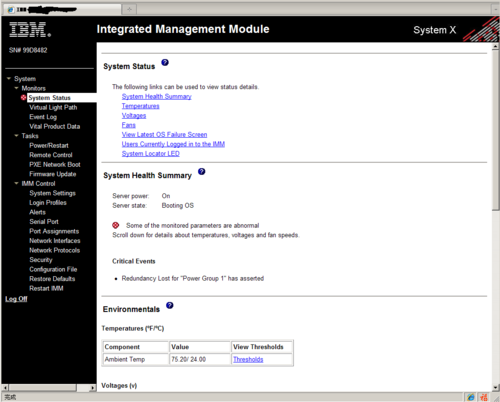This screenshot has height=402, width=500.
Task: Click the Ambient Temp table cell
Action: [x=136, y=359]
